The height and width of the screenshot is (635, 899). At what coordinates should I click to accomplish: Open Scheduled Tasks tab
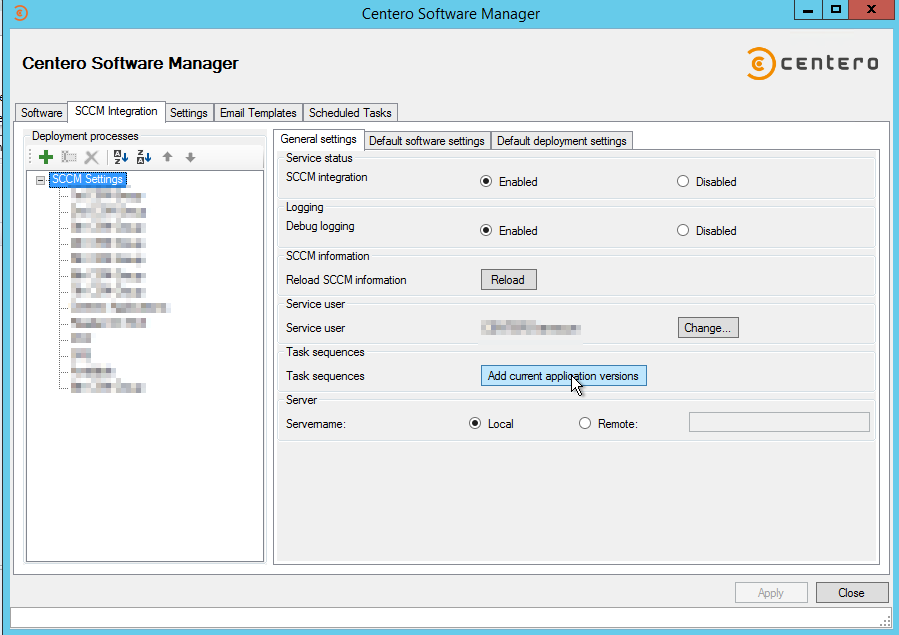click(x=350, y=113)
